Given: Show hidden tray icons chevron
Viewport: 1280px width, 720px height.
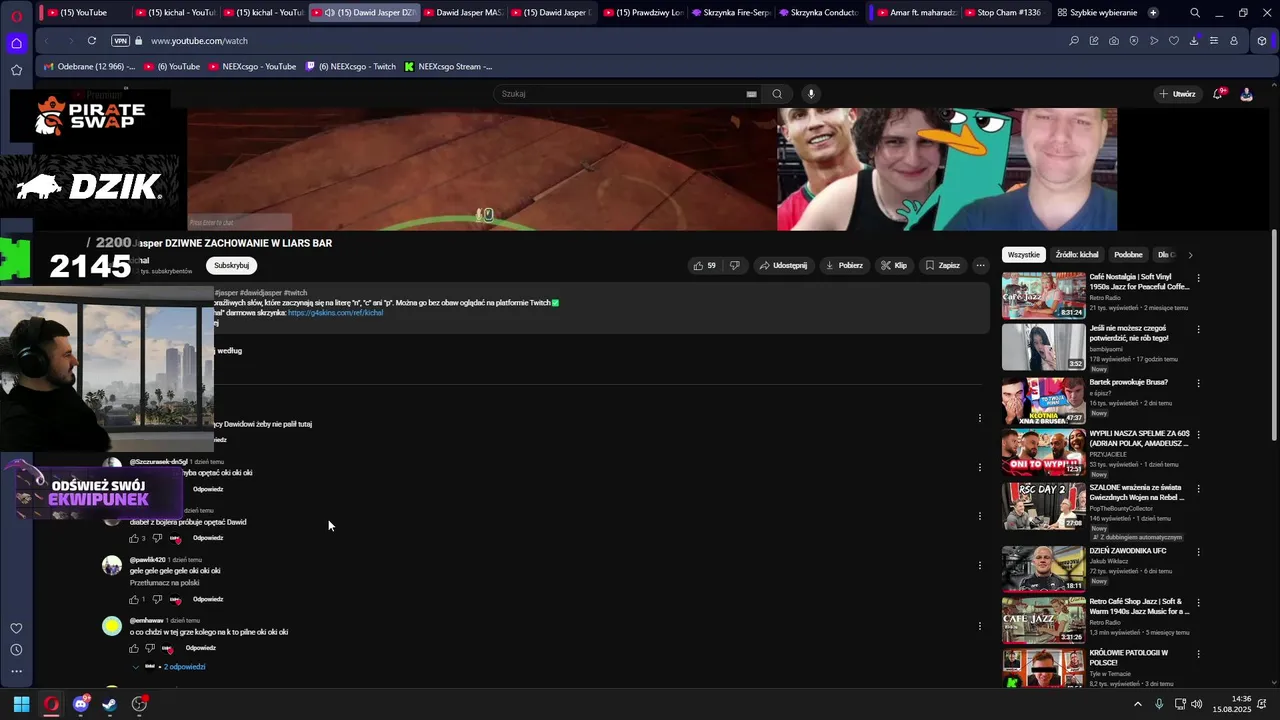Looking at the screenshot, I should click(1137, 704).
